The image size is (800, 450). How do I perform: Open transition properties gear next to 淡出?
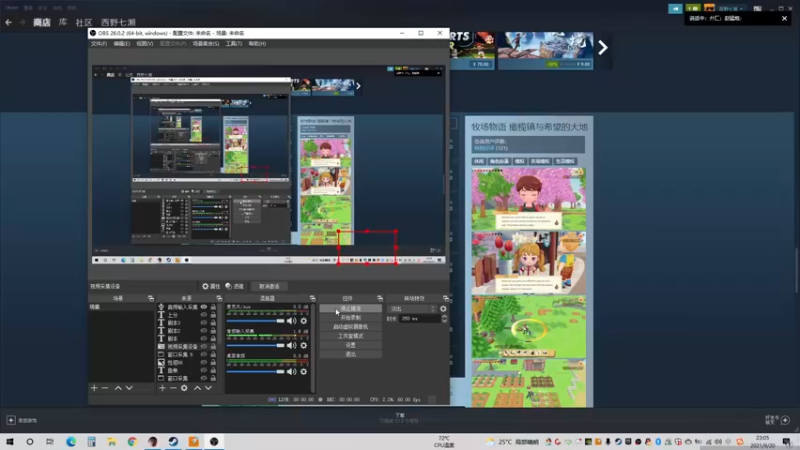click(443, 309)
